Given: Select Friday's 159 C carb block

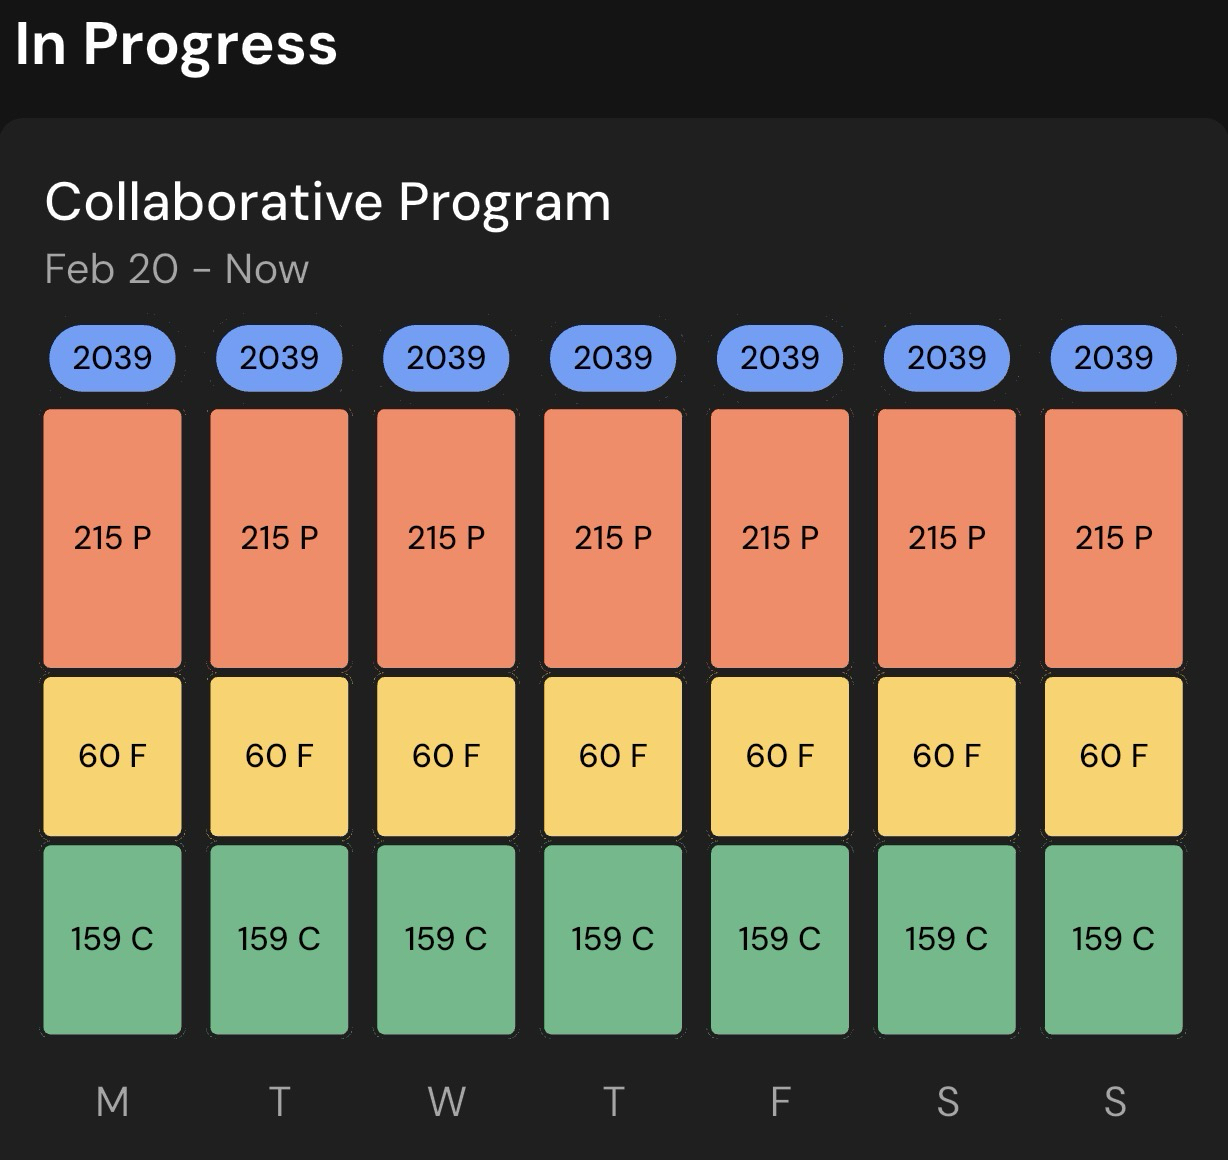Looking at the screenshot, I should [780, 939].
